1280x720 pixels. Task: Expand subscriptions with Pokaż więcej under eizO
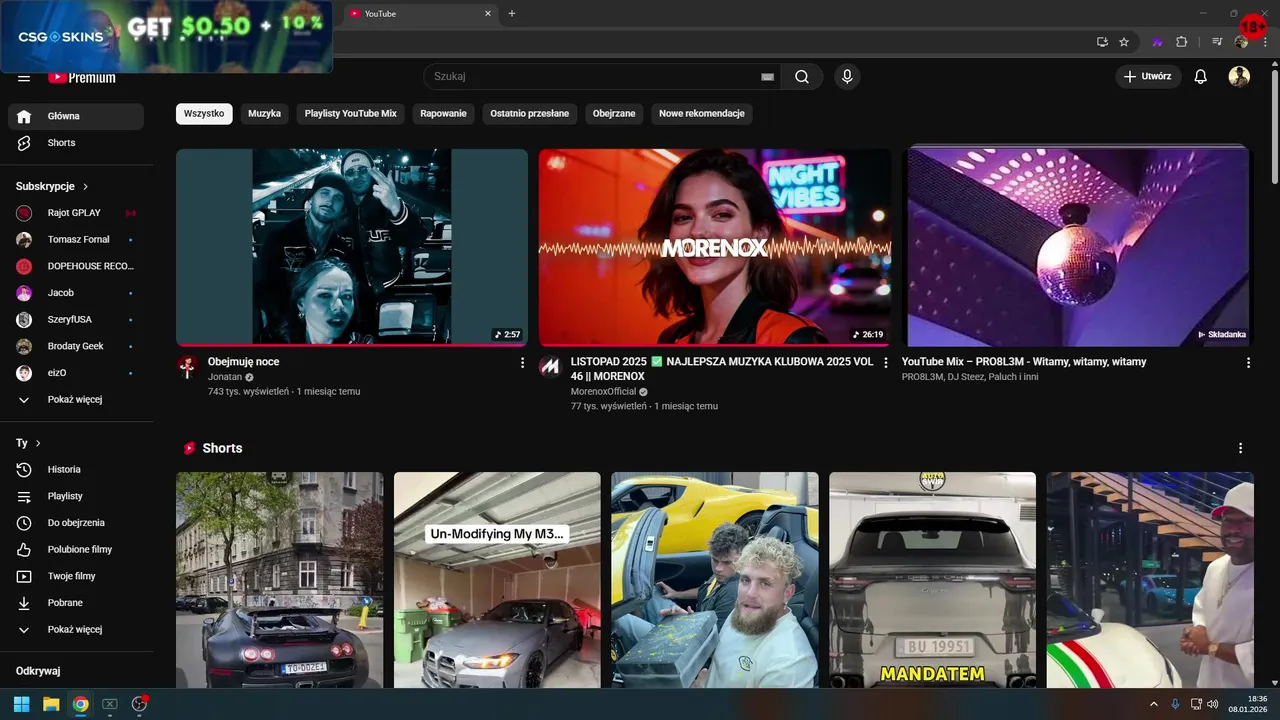tap(76, 400)
